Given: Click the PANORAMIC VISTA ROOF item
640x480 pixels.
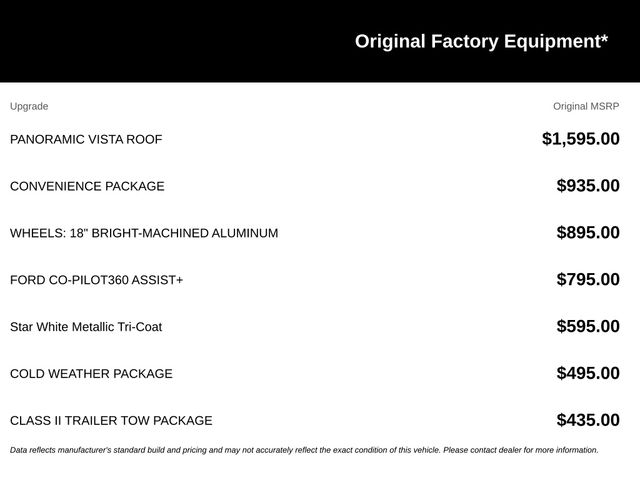Looking at the screenshot, I should 86,139.
